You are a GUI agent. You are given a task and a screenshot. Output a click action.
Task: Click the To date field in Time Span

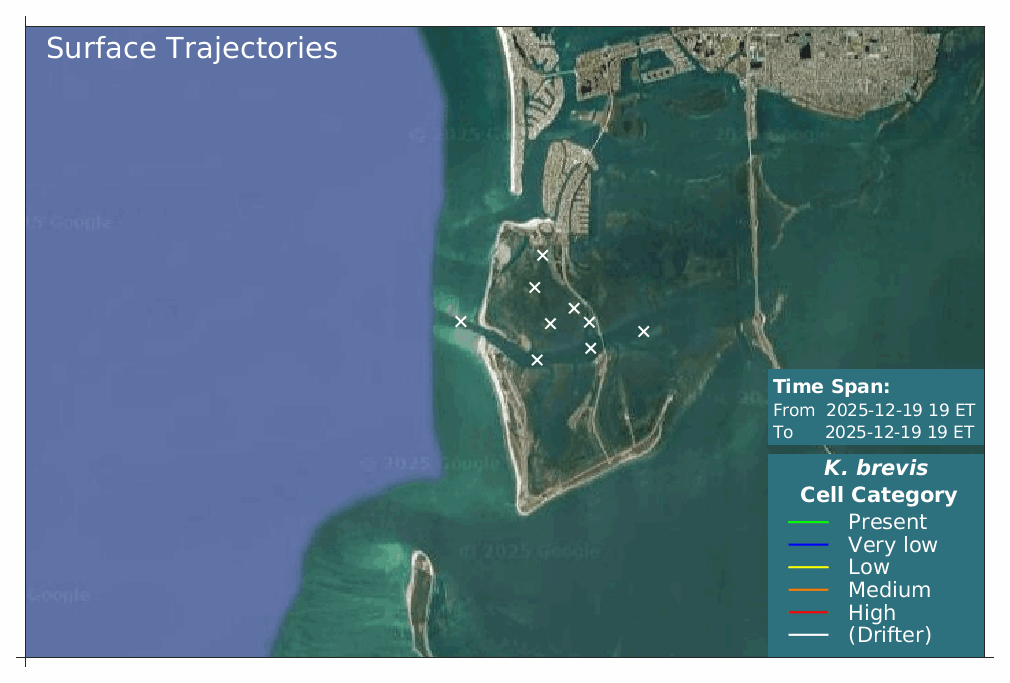pyautogui.click(x=875, y=432)
